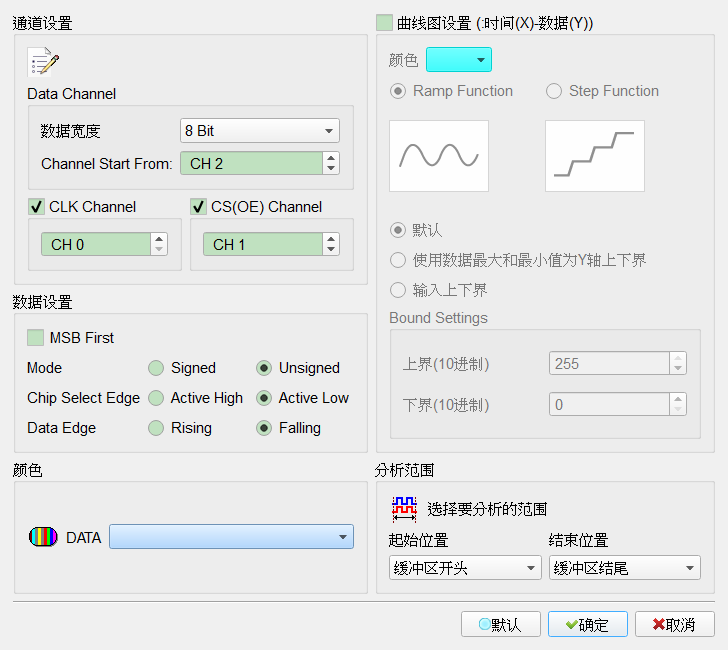Select the Ramp Function radio button
Viewport: 728px width, 650px height.
398,91
